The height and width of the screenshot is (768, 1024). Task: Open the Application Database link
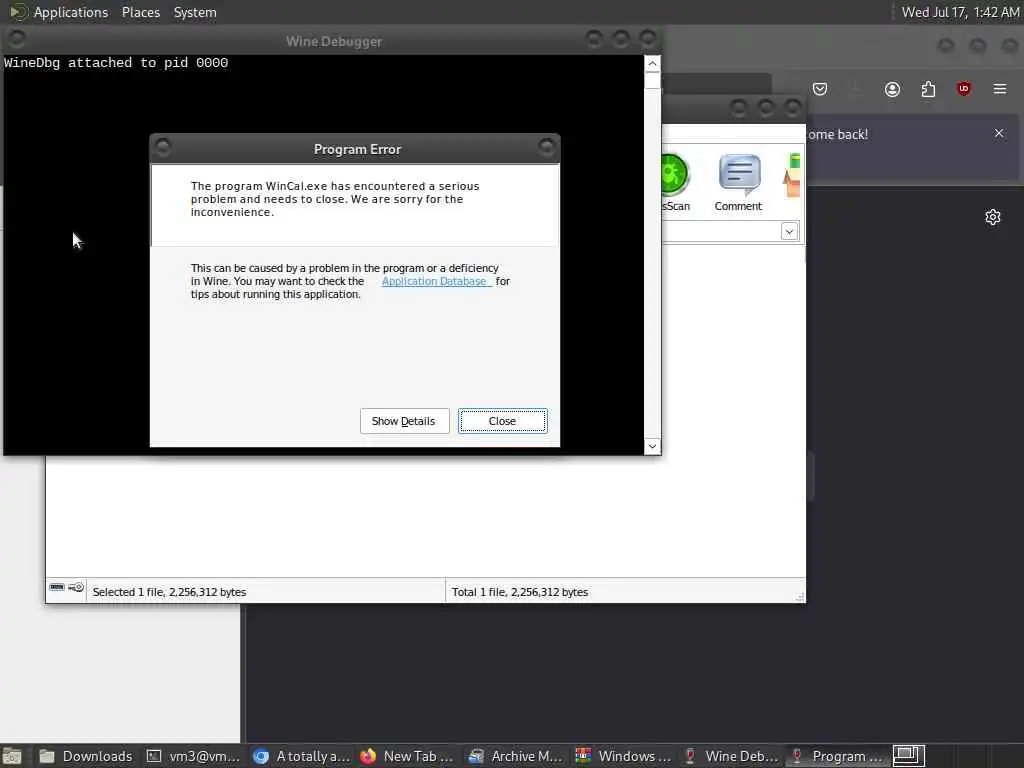(436, 281)
